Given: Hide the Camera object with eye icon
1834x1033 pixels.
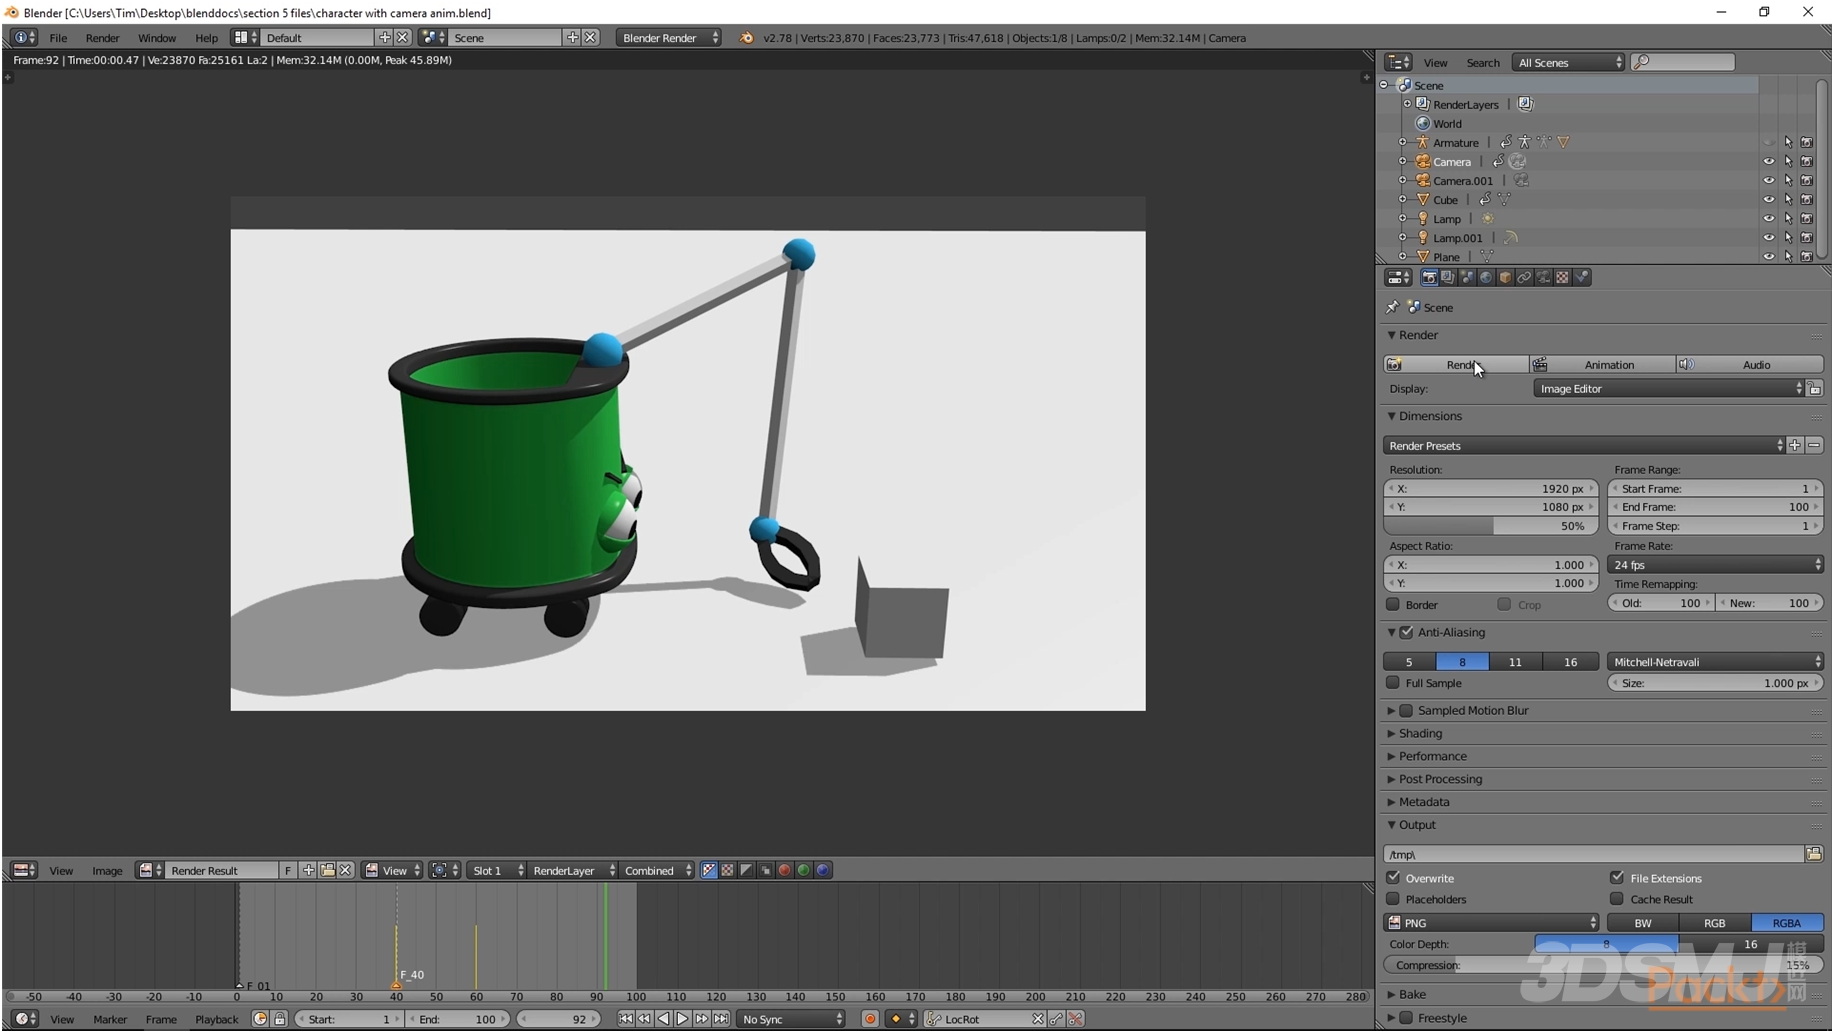Looking at the screenshot, I should pyautogui.click(x=1768, y=162).
